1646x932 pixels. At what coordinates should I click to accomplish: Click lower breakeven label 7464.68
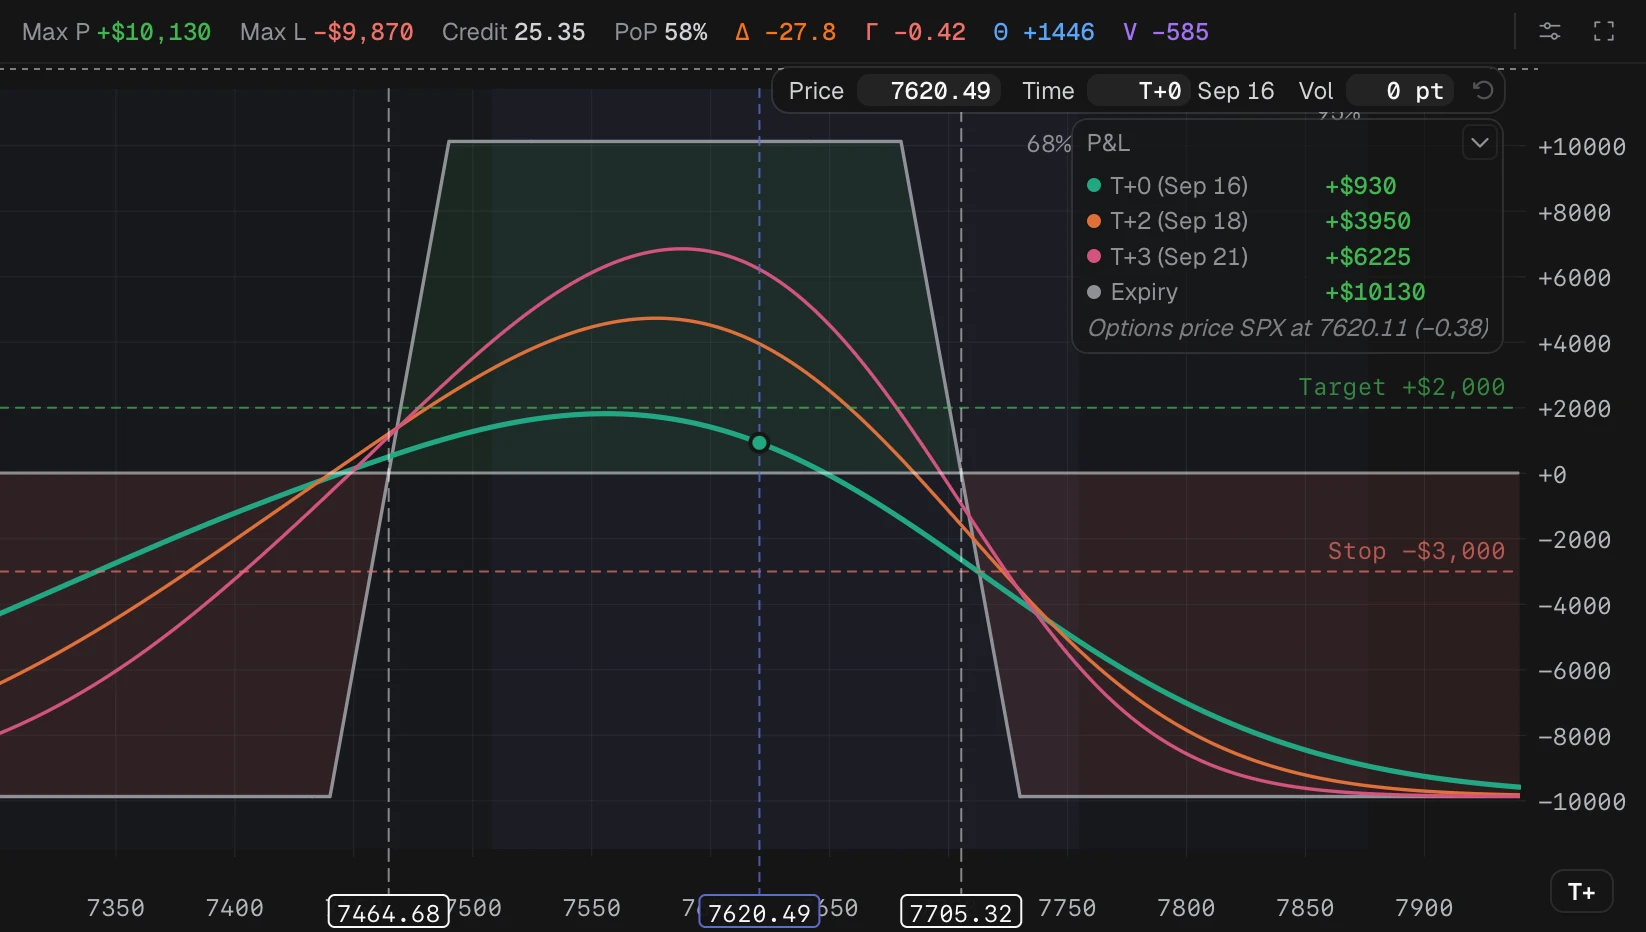(x=389, y=913)
